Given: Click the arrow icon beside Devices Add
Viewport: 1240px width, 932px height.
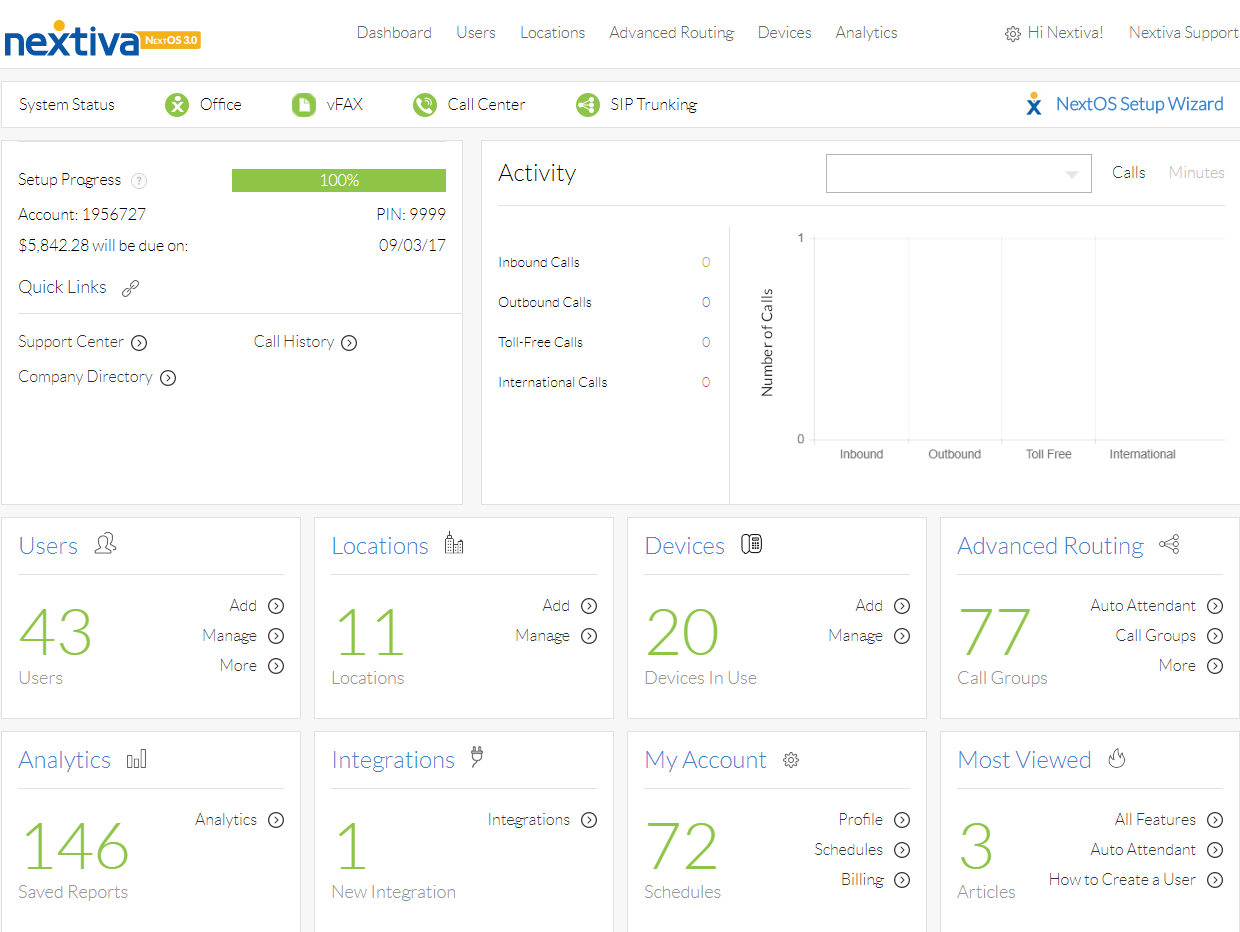Looking at the screenshot, I should point(902,606).
